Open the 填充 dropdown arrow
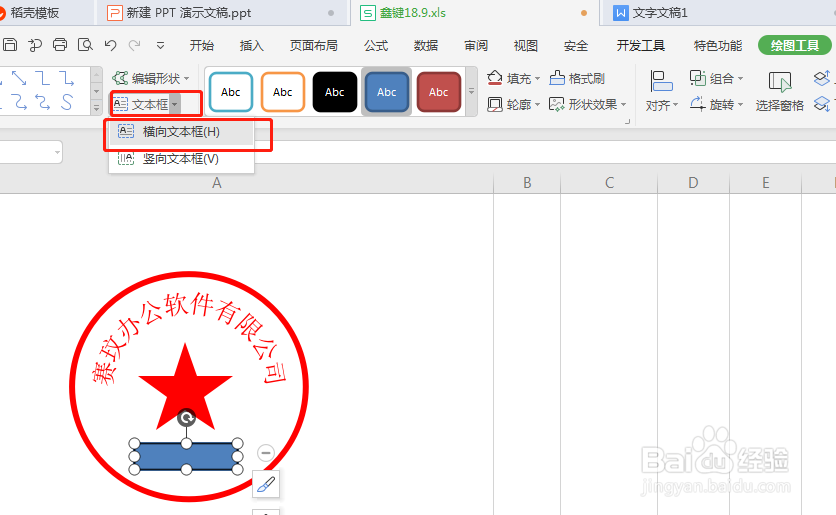Viewport: 836px width, 515px height. [x=537, y=79]
